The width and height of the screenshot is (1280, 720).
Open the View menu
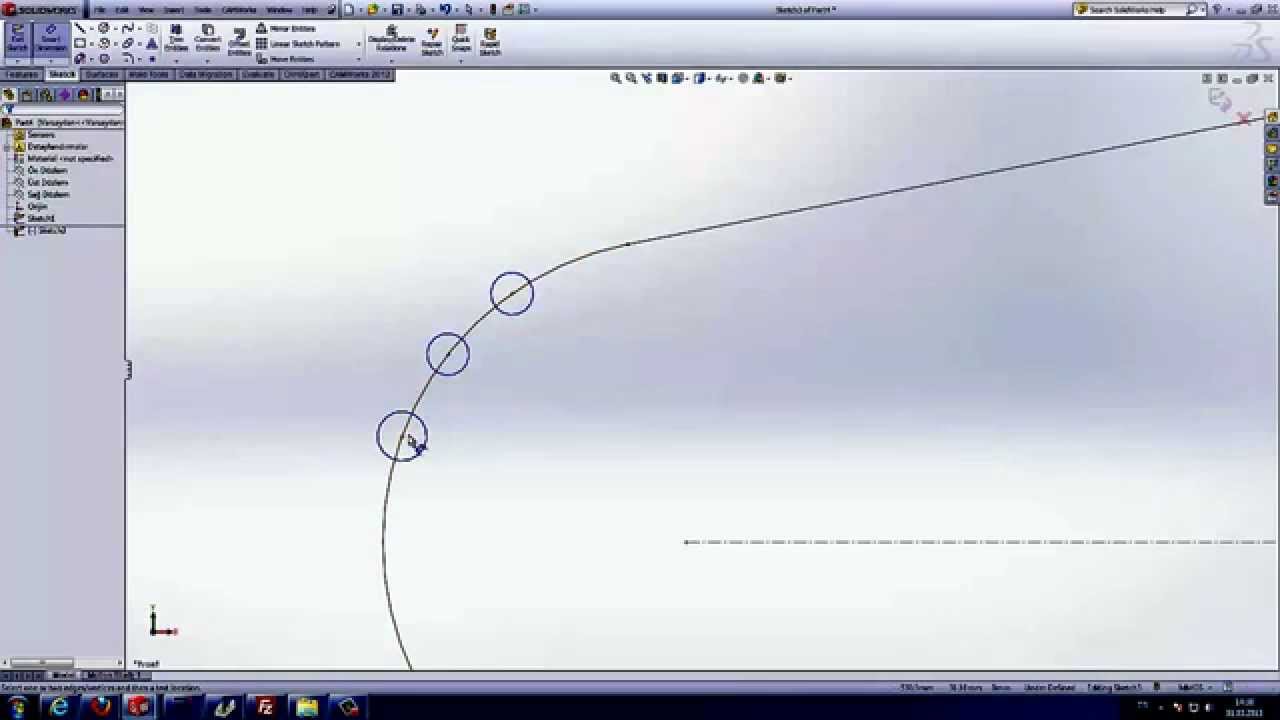146,10
